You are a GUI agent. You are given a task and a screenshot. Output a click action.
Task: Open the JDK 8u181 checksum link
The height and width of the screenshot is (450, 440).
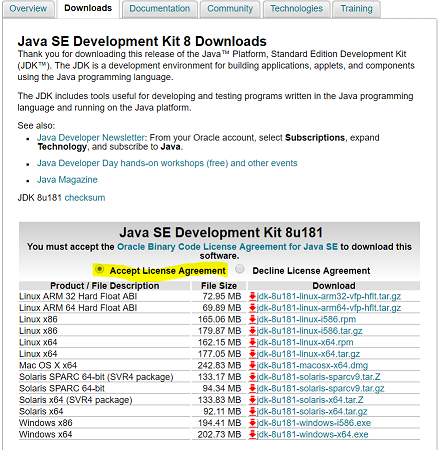(85, 198)
